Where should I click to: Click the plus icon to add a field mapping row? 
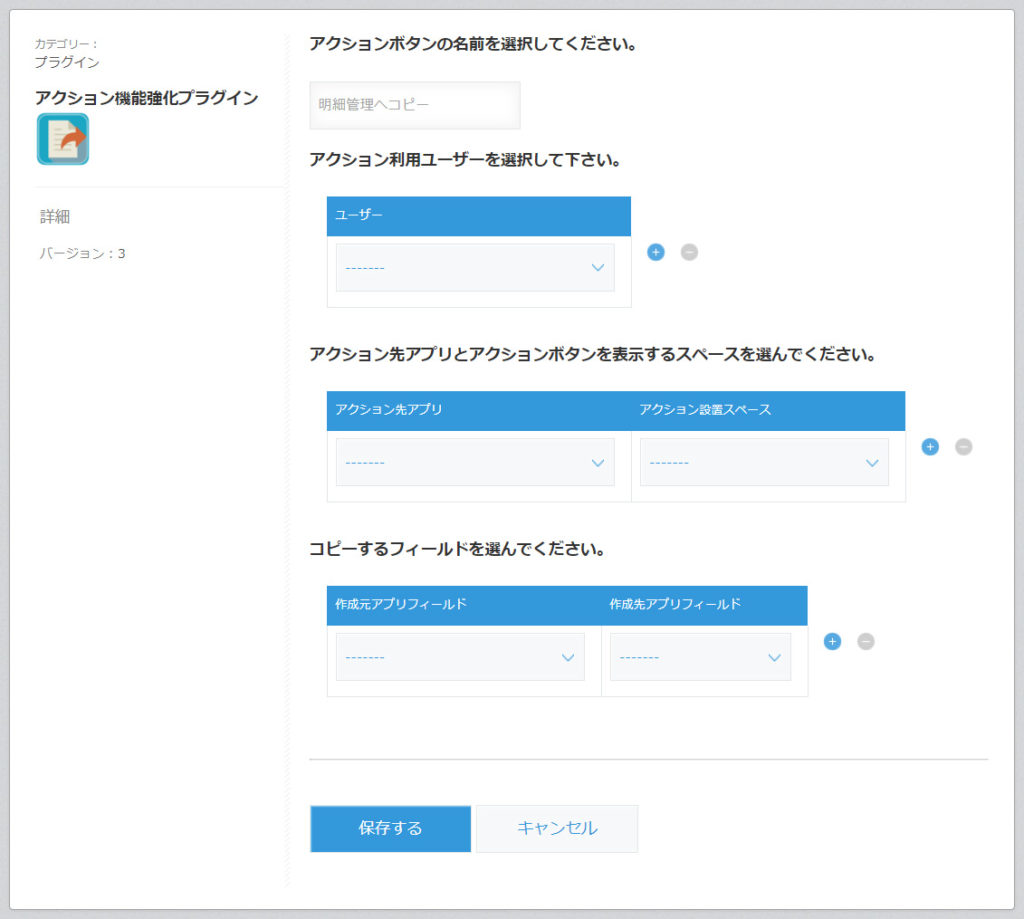click(x=832, y=641)
